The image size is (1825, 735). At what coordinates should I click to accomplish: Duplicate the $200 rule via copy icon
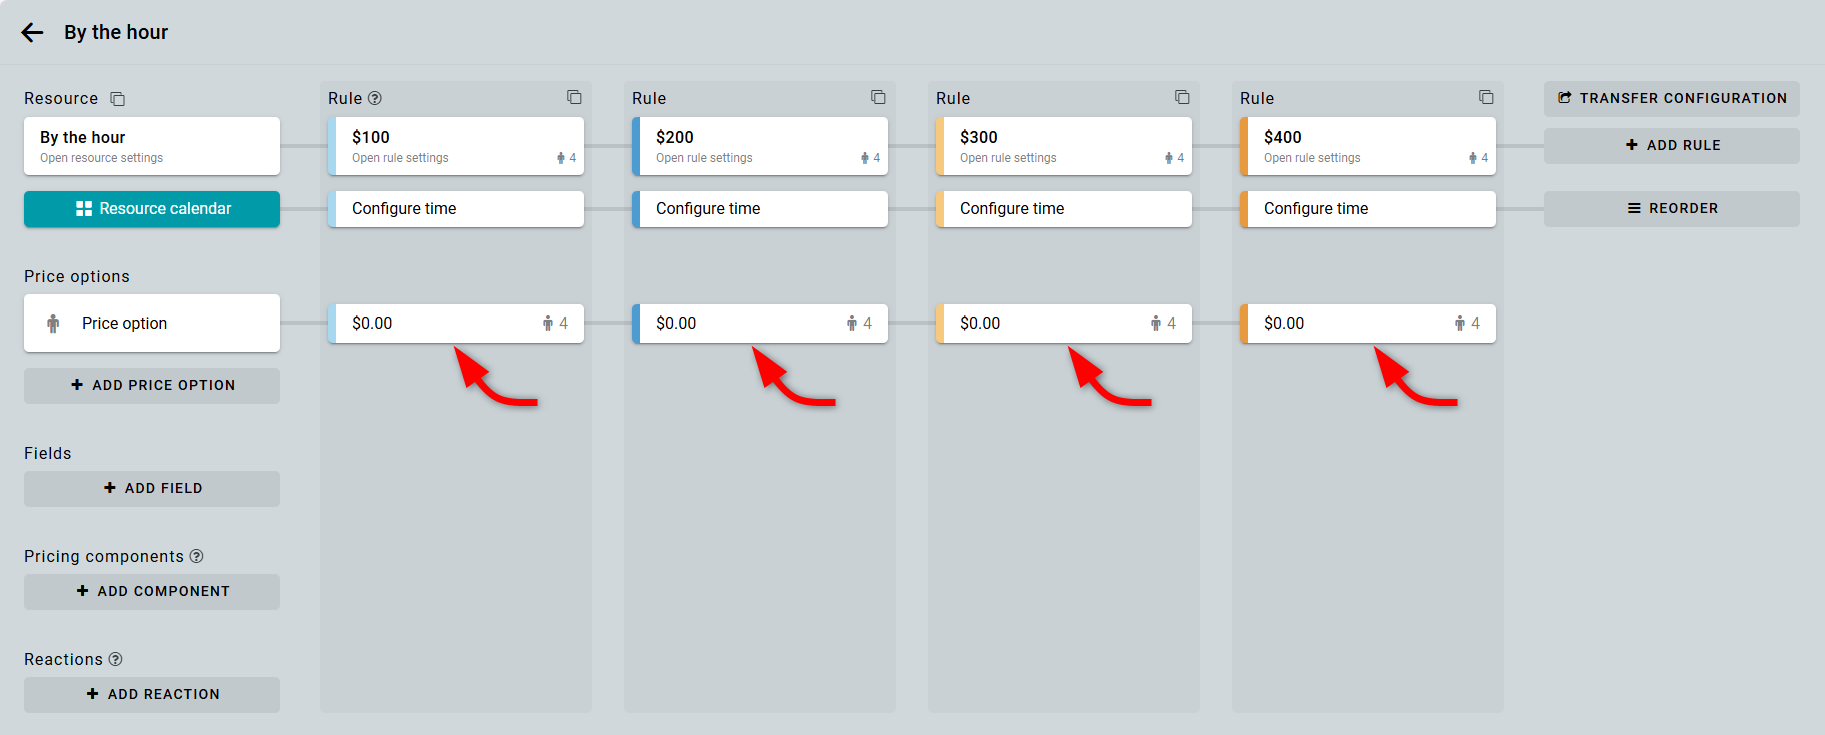878,97
